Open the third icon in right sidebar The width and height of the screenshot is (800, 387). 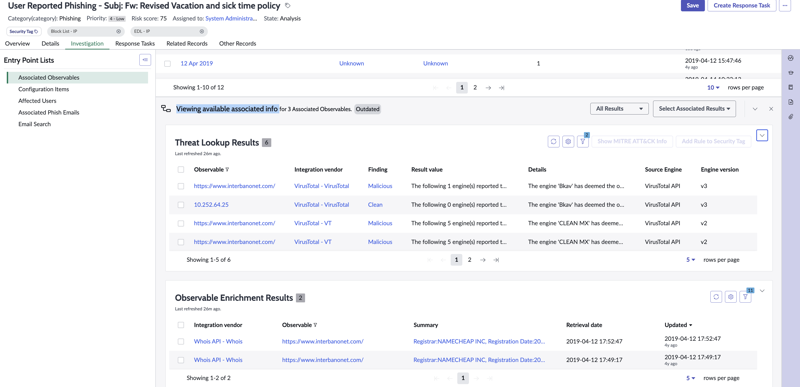(791, 87)
